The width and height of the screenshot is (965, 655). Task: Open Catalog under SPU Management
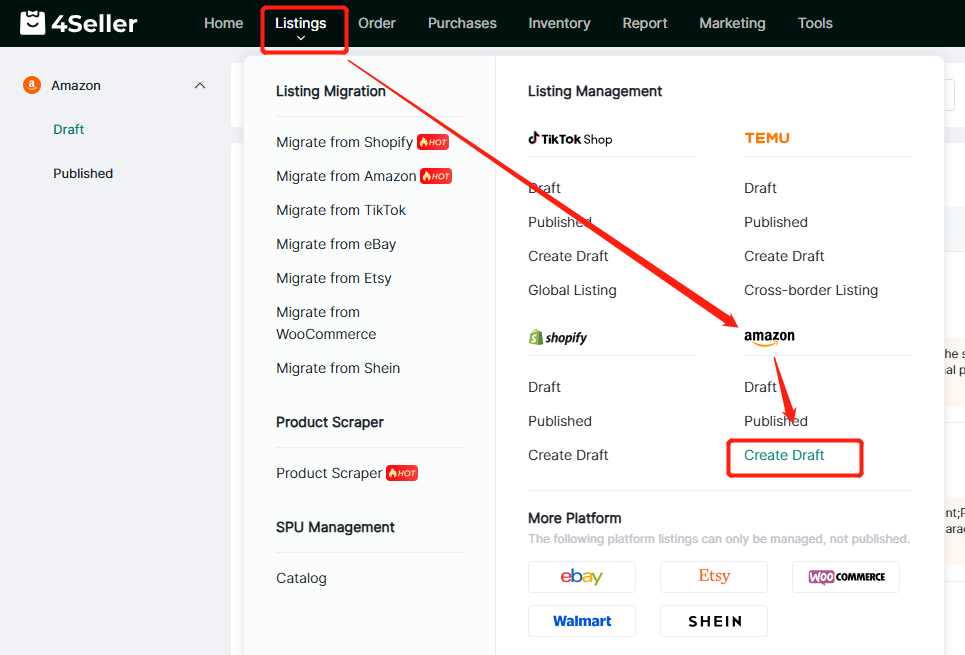301,578
